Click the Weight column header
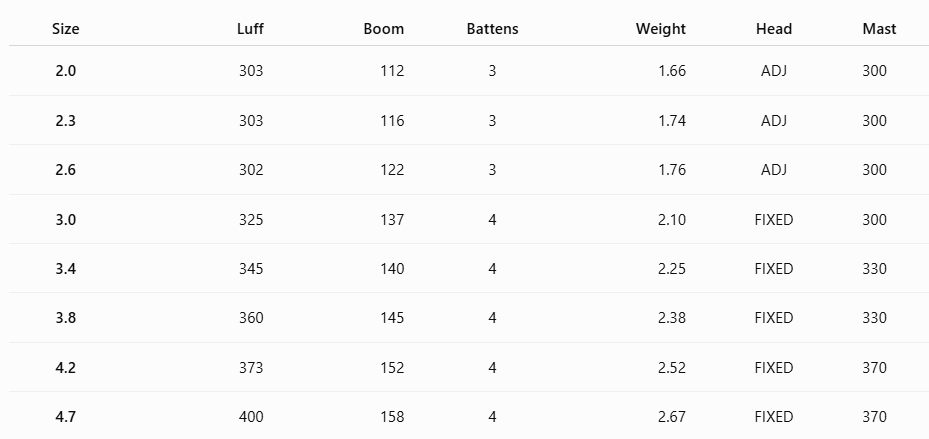The image size is (929, 439). (661, 29)
